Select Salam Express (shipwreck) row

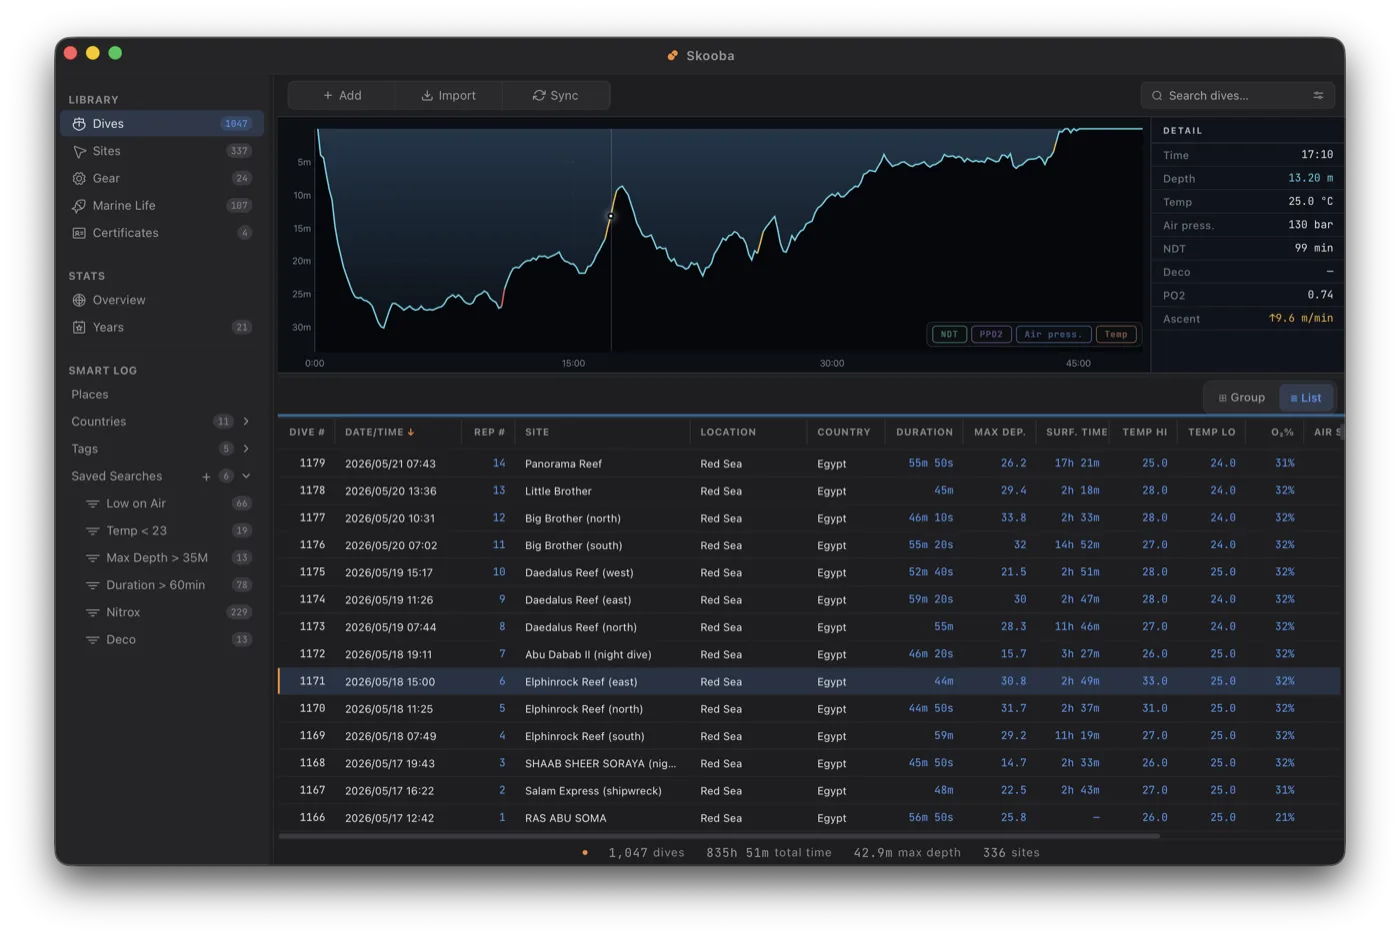pyautogui.click(x=809, y=791)
